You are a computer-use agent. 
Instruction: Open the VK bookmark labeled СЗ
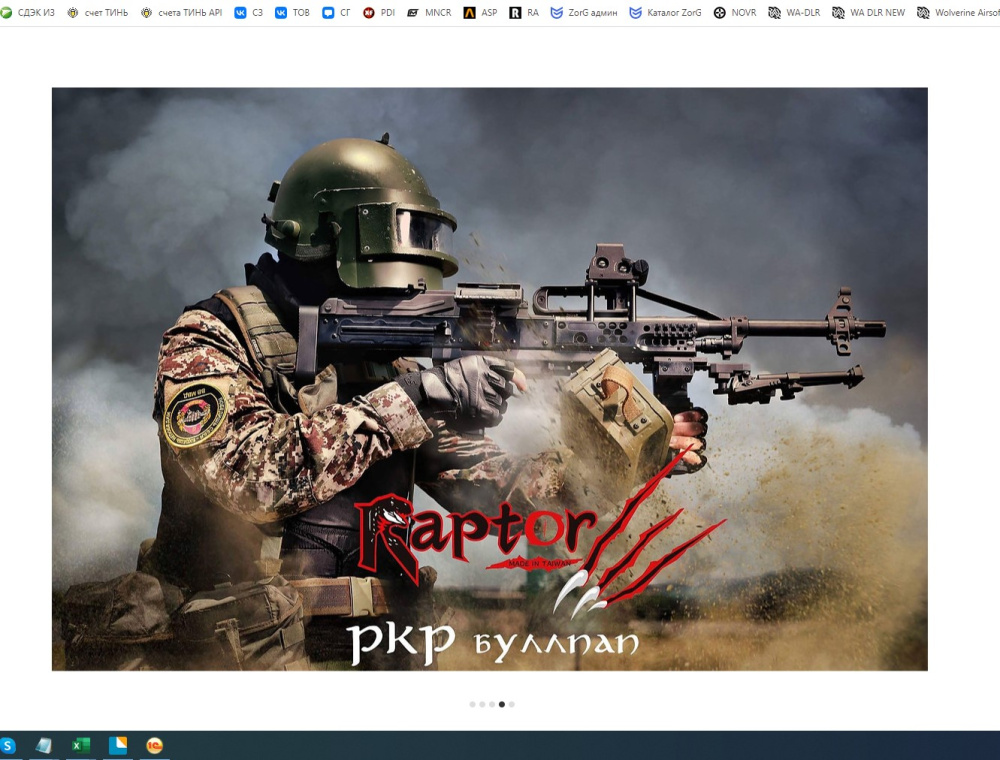click(x=249, y=13)
